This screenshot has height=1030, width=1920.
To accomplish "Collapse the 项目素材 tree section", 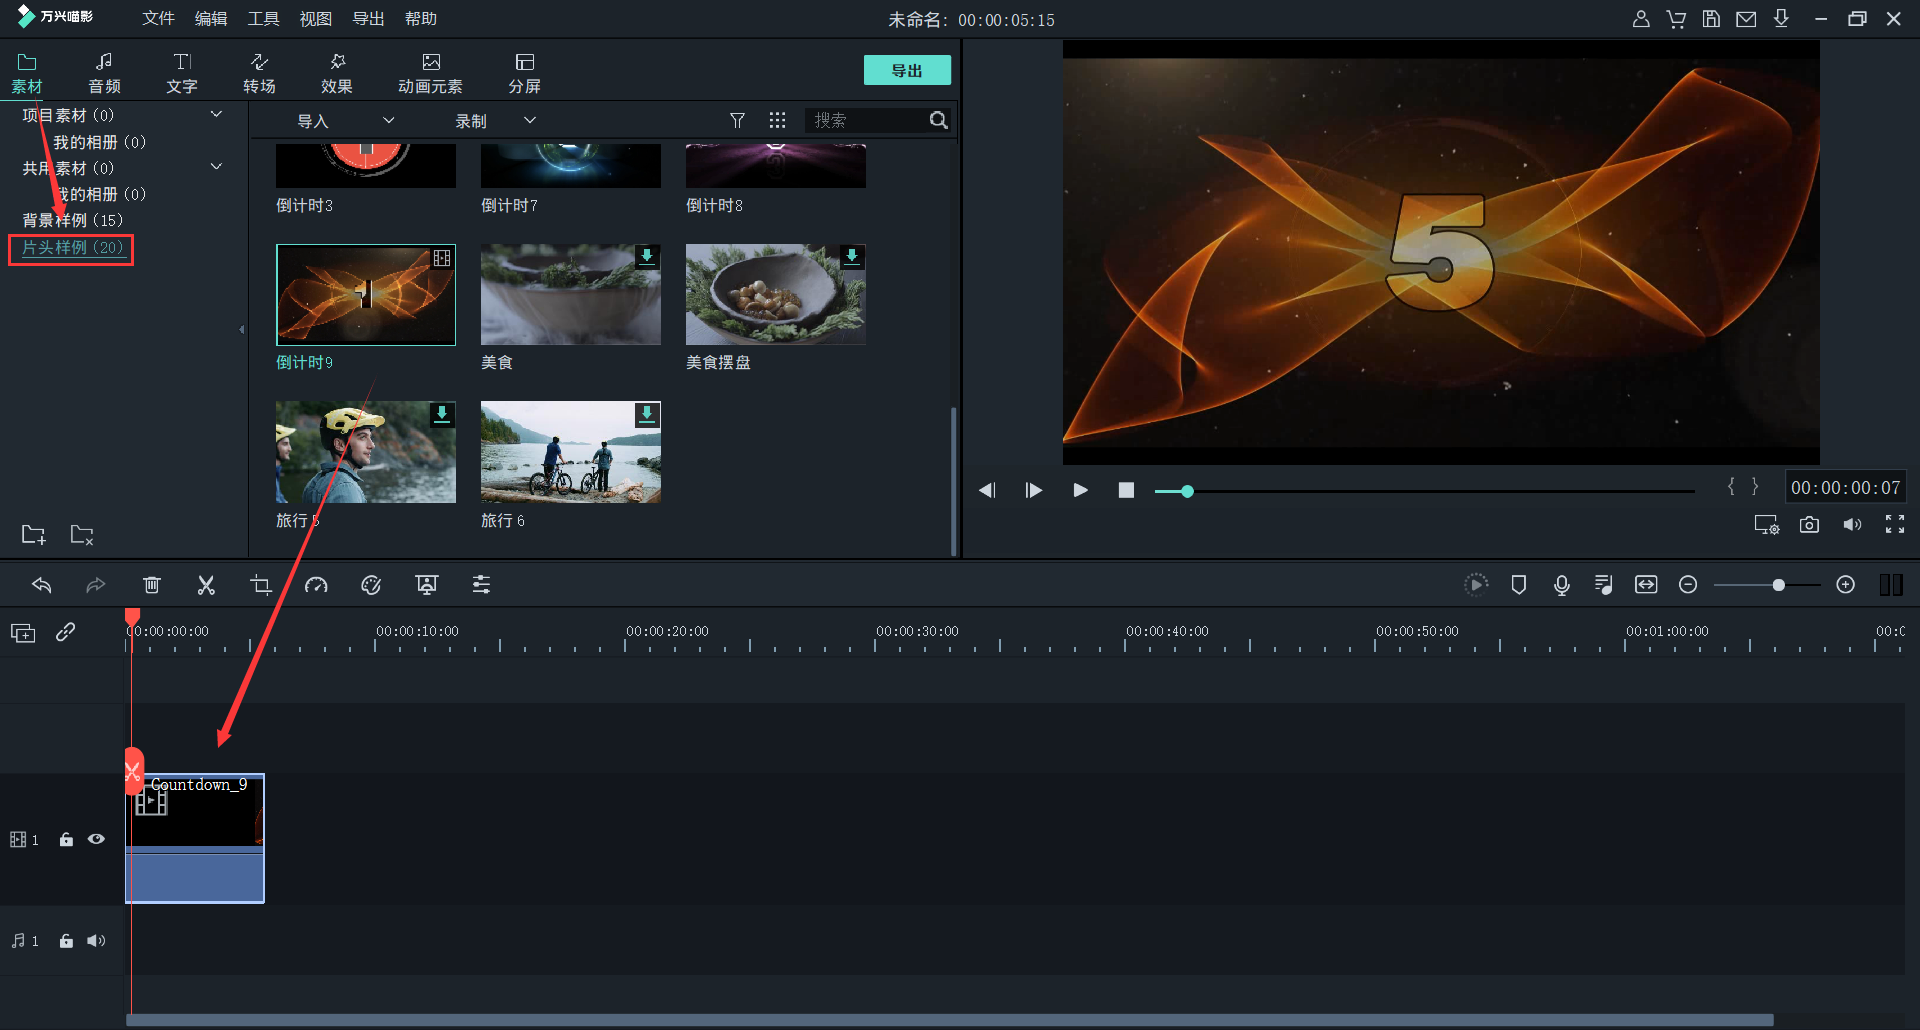I will tap(216, 115).
